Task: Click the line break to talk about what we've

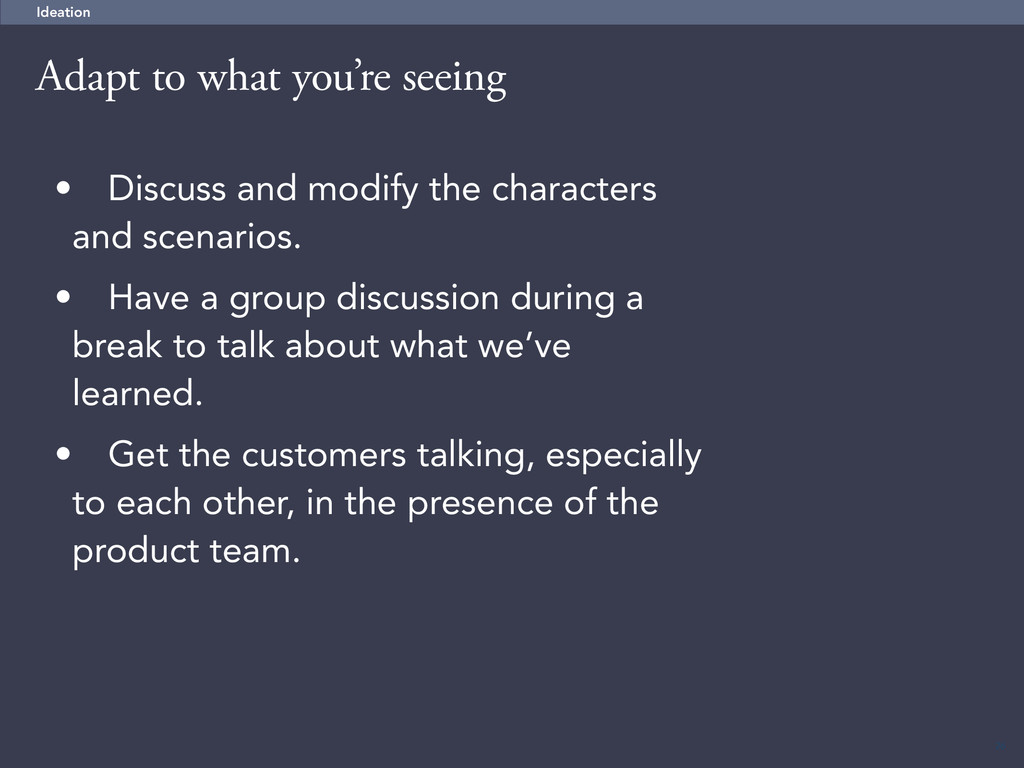Action: click(x=321, y=345)
